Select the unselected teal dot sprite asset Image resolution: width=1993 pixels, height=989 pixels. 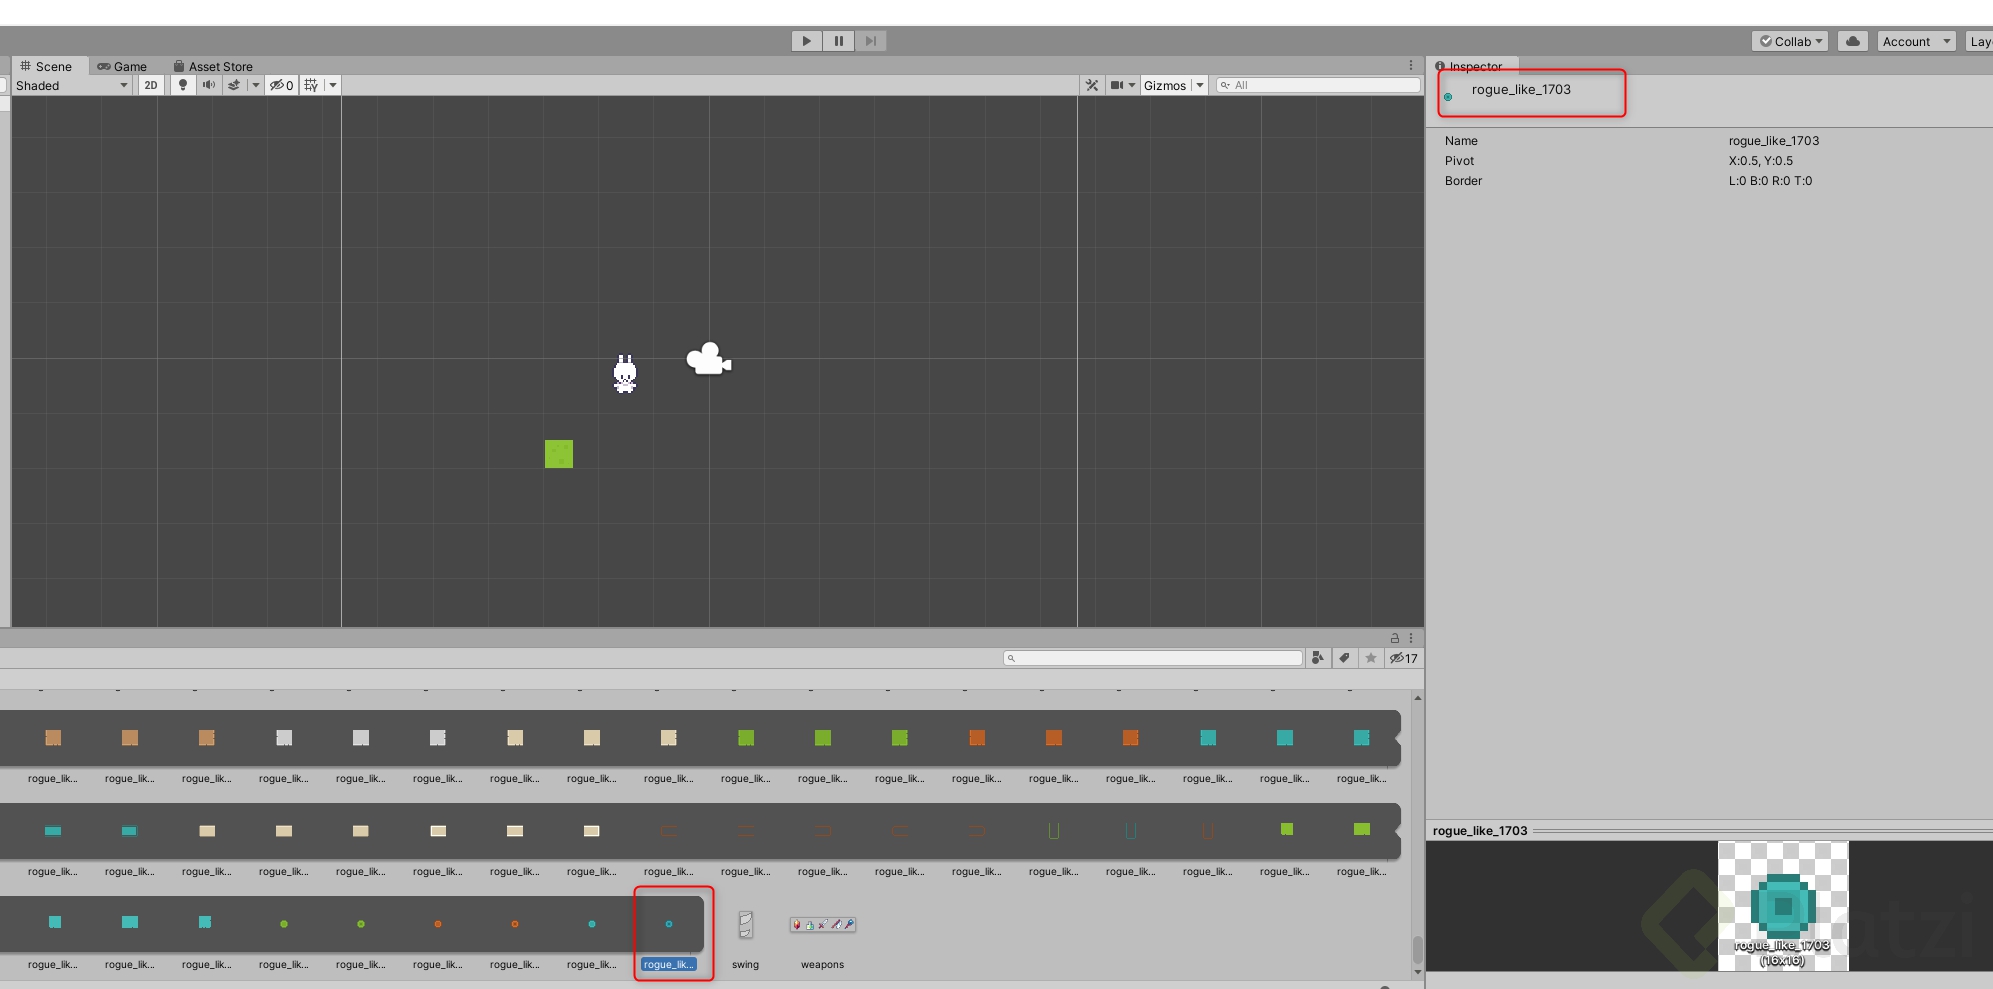(x=592, y=935)
